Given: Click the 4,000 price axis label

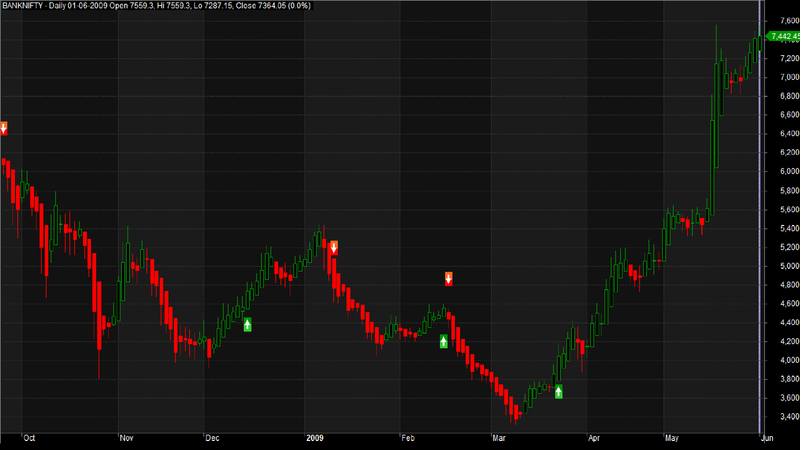Looking at the screenshot, I should point(790,360).
